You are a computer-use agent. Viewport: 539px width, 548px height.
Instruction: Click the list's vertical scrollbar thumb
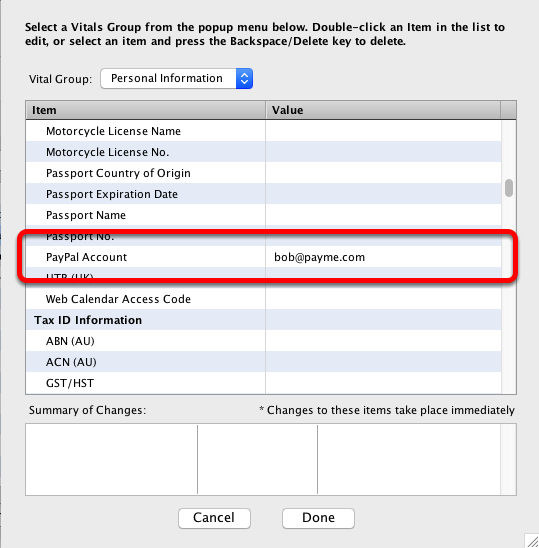[x=509, y=188]
